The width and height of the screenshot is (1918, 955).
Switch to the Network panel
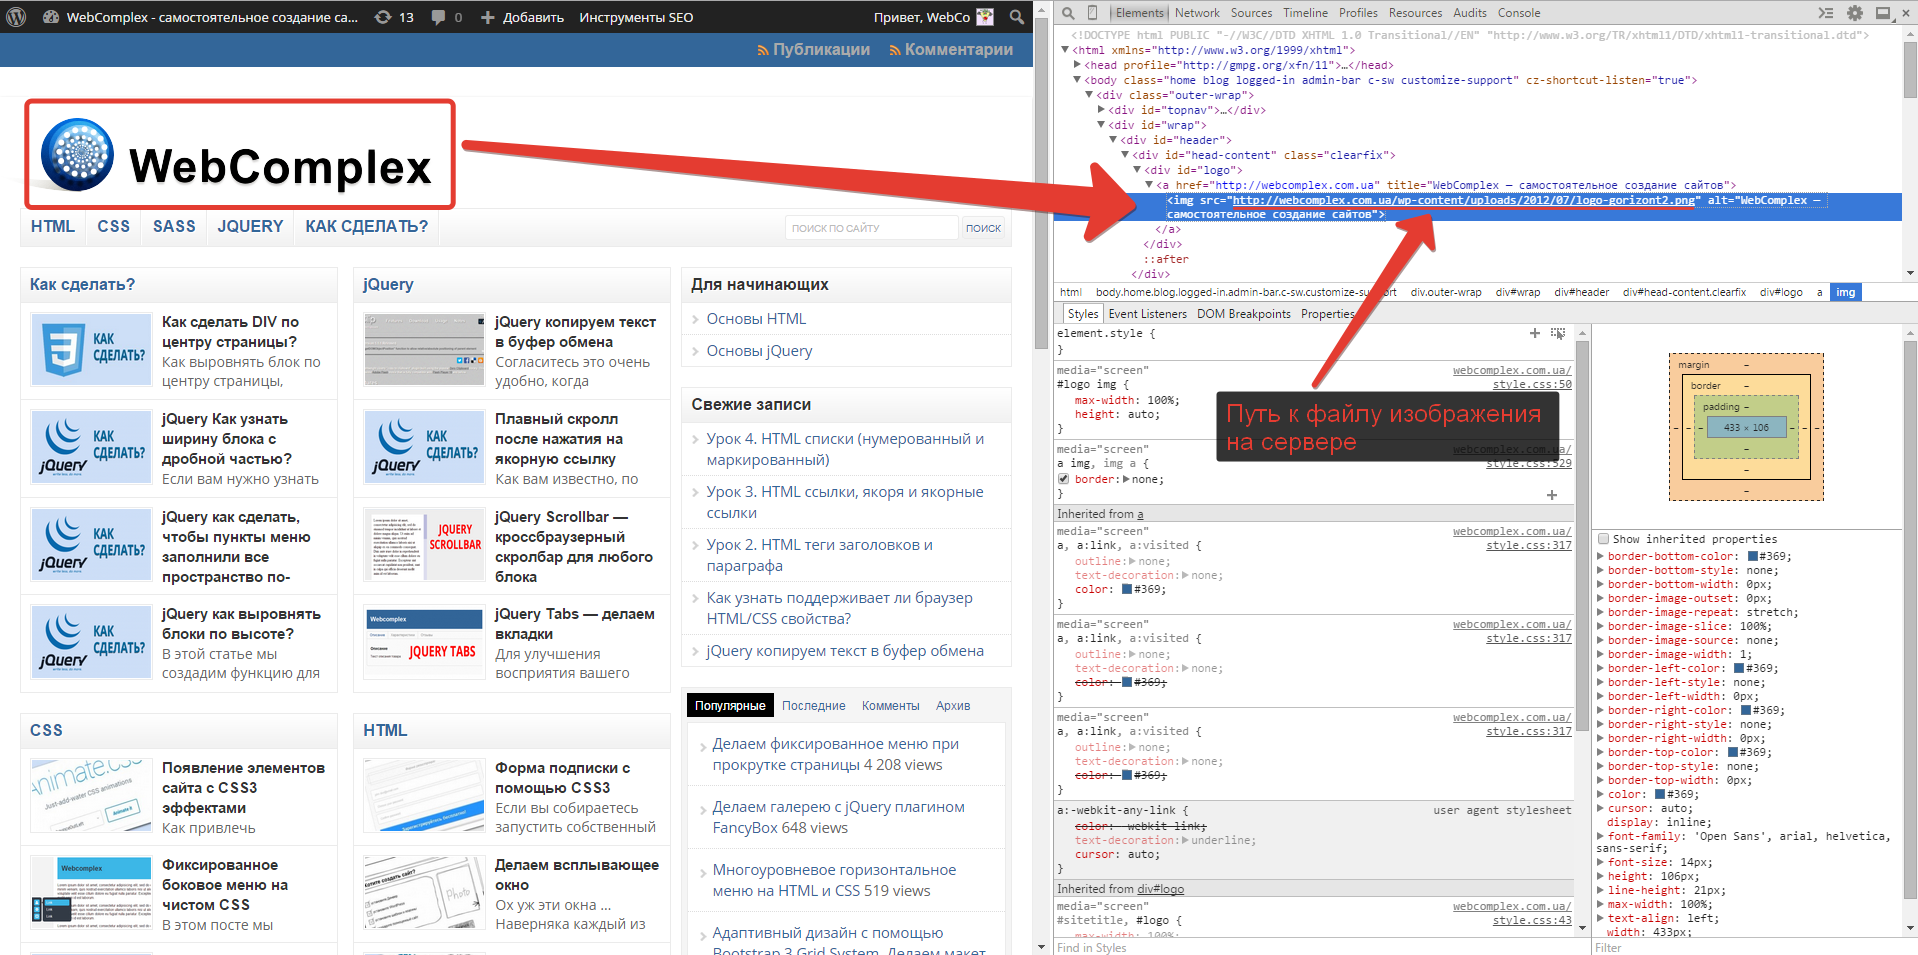(x=1197, y=13)
